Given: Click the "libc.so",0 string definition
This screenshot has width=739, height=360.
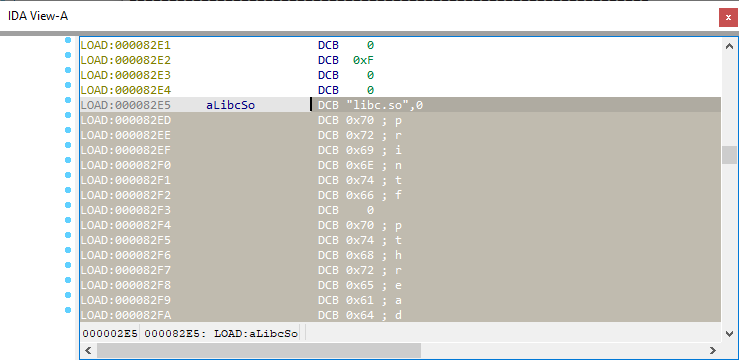Looking at the screenshot, I should (370, 106).
